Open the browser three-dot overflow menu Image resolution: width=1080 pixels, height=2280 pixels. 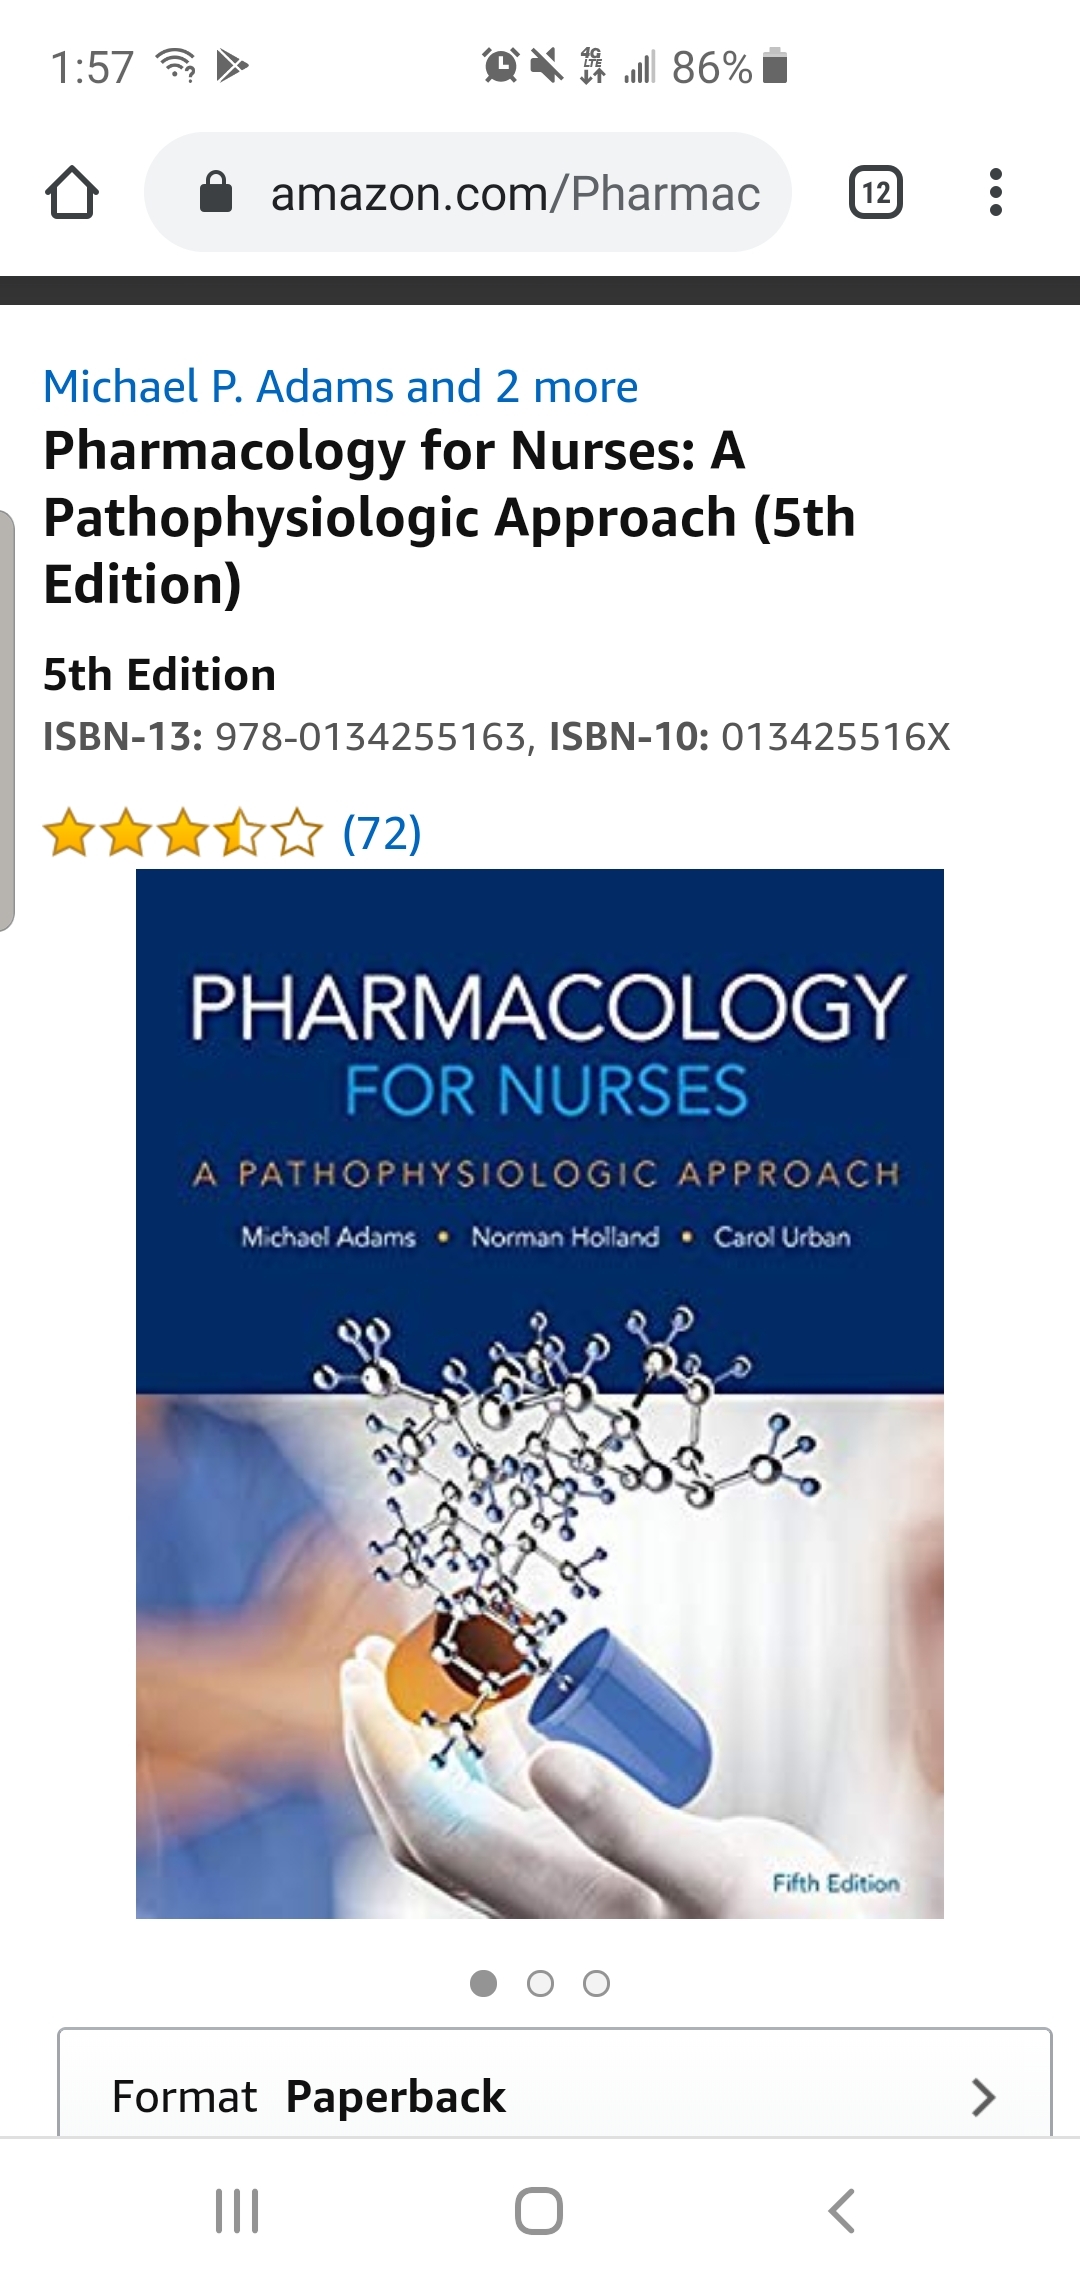(995, 192)
